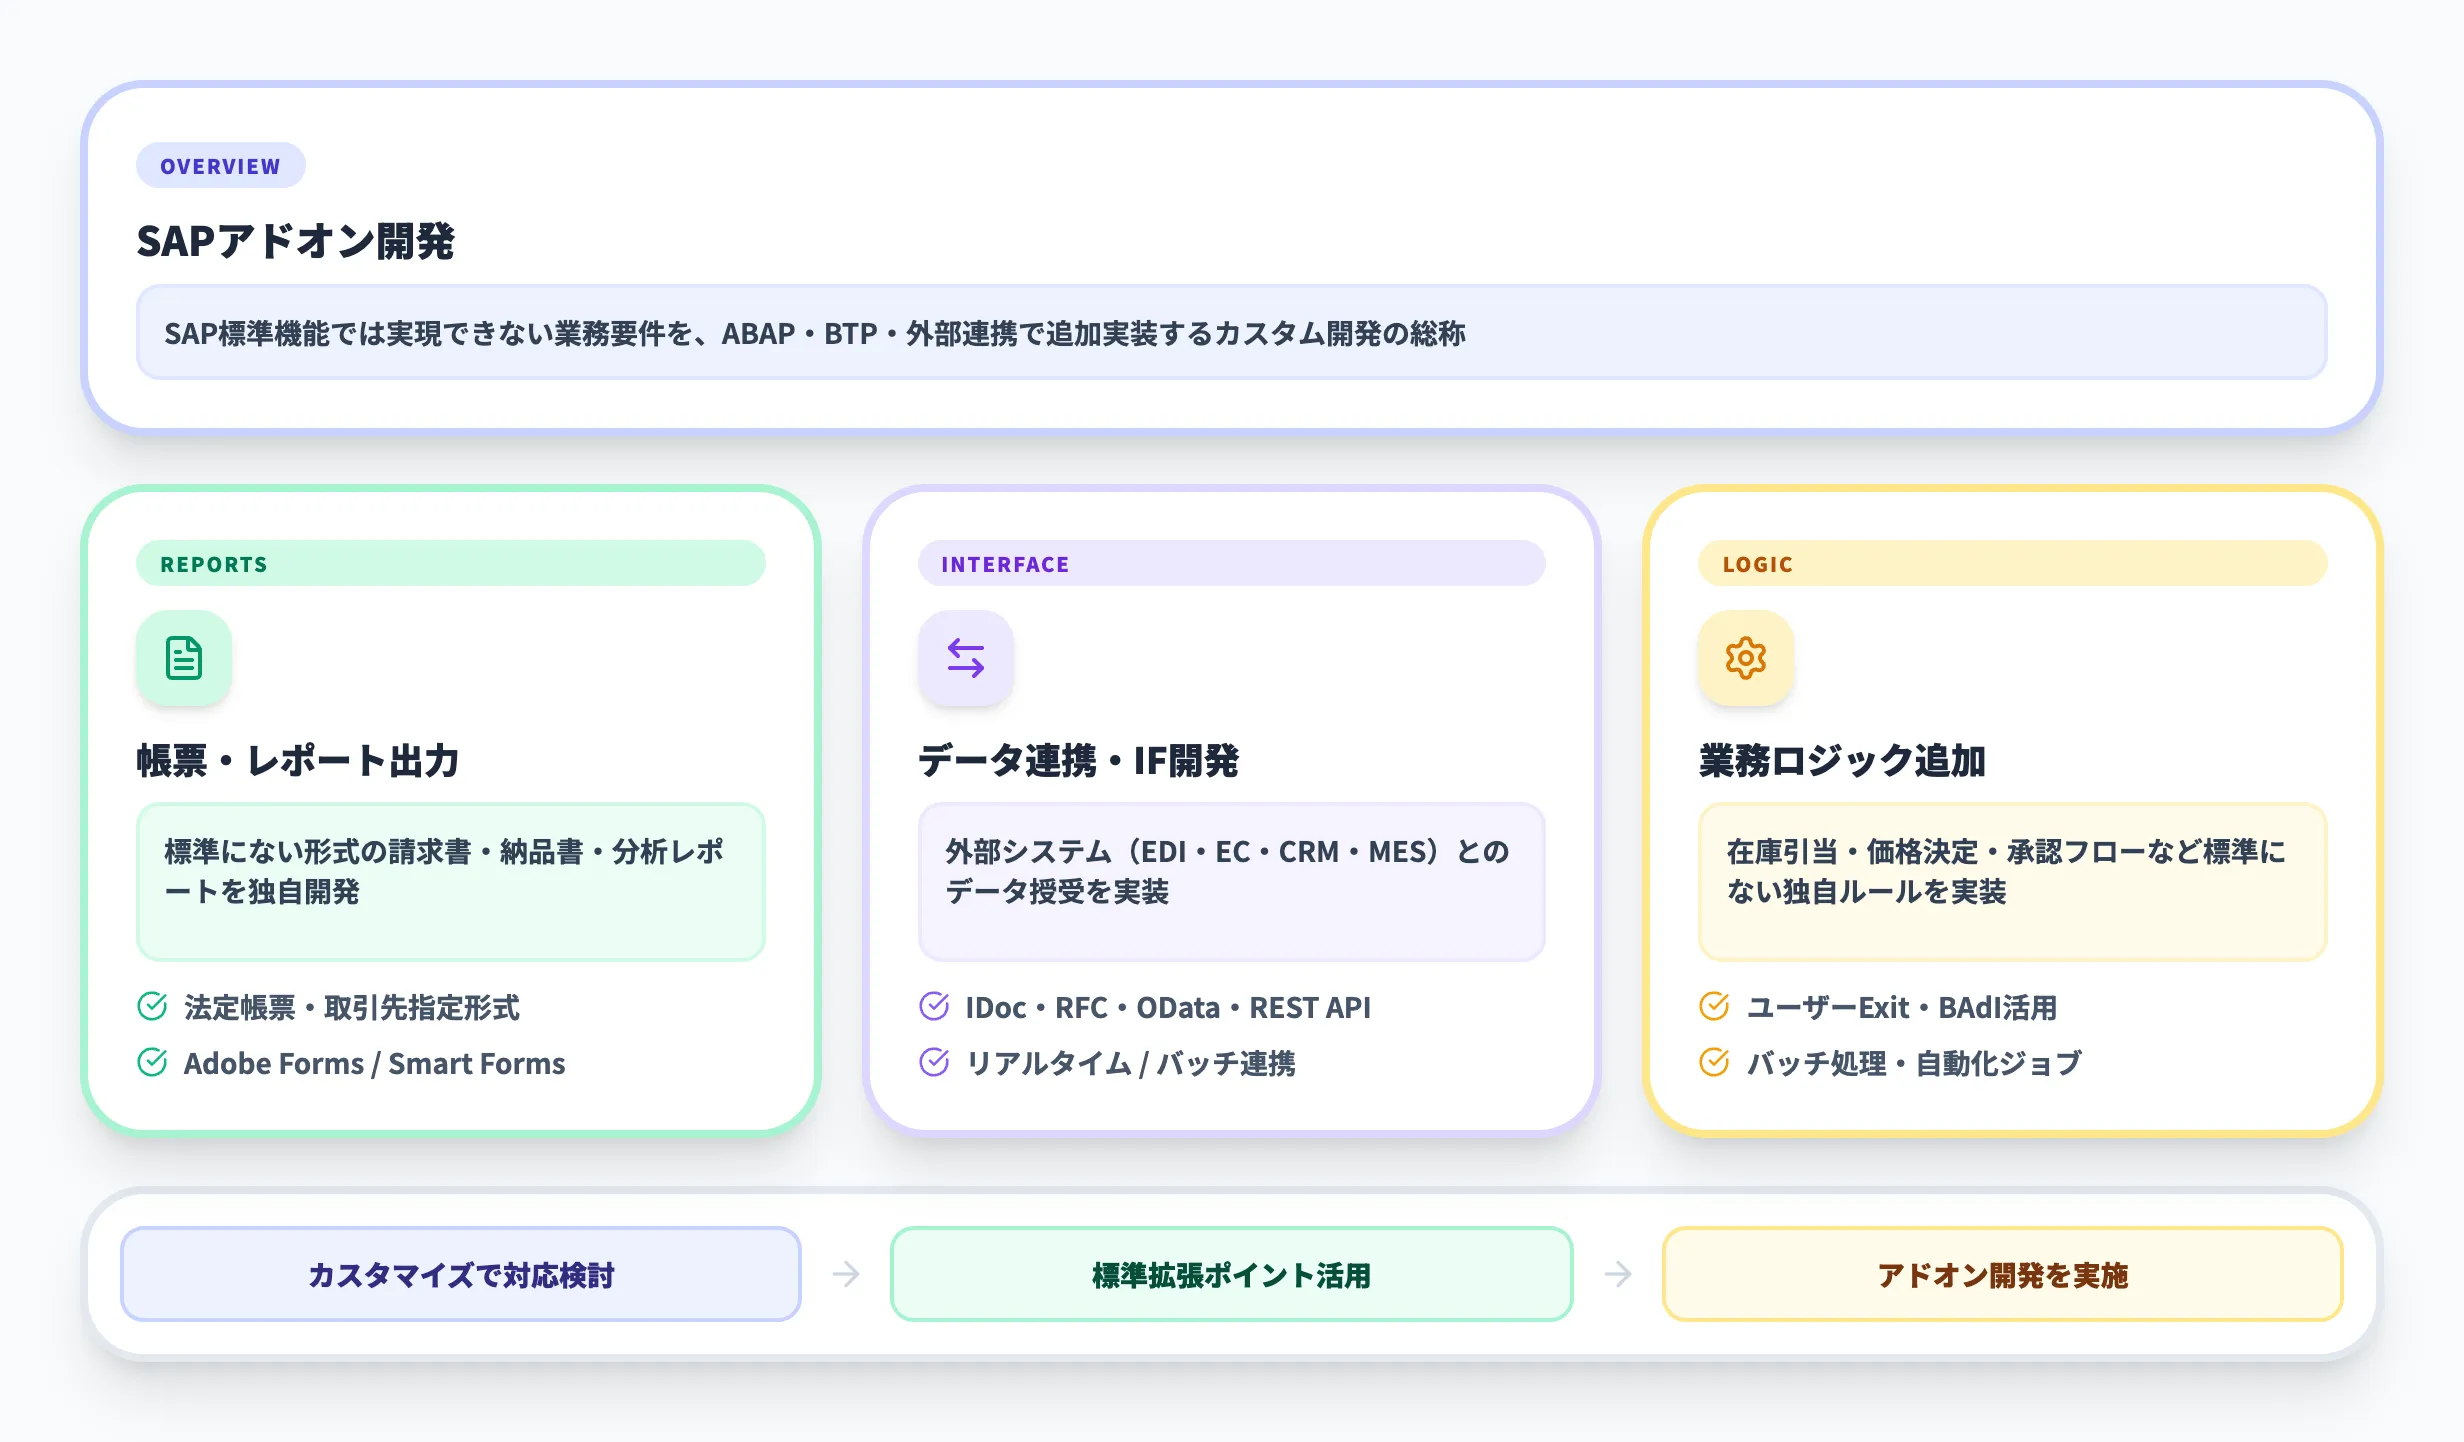
Task: Click the checkmark beside 法定帳票・取引先指定形式
Action: coord(151,1007)
